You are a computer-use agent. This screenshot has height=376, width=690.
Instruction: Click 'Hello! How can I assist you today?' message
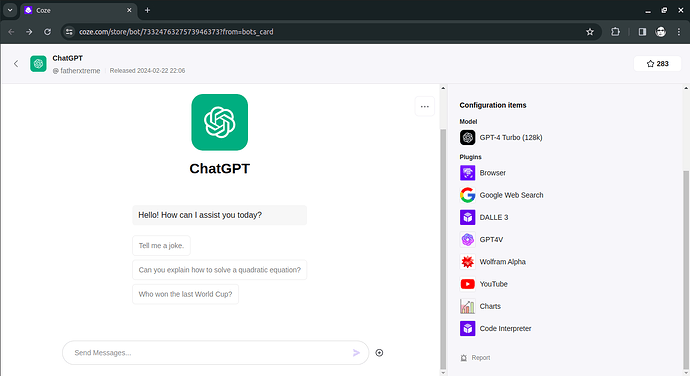pos(220,215)
